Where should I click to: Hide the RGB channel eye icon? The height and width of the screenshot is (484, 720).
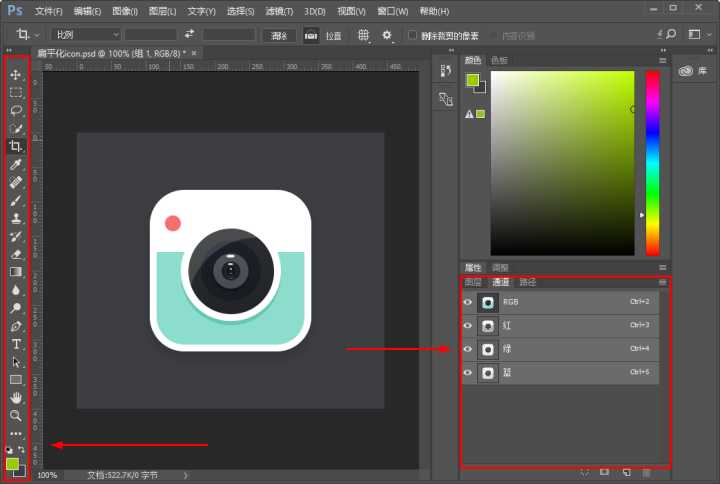[x=468, y=302]
